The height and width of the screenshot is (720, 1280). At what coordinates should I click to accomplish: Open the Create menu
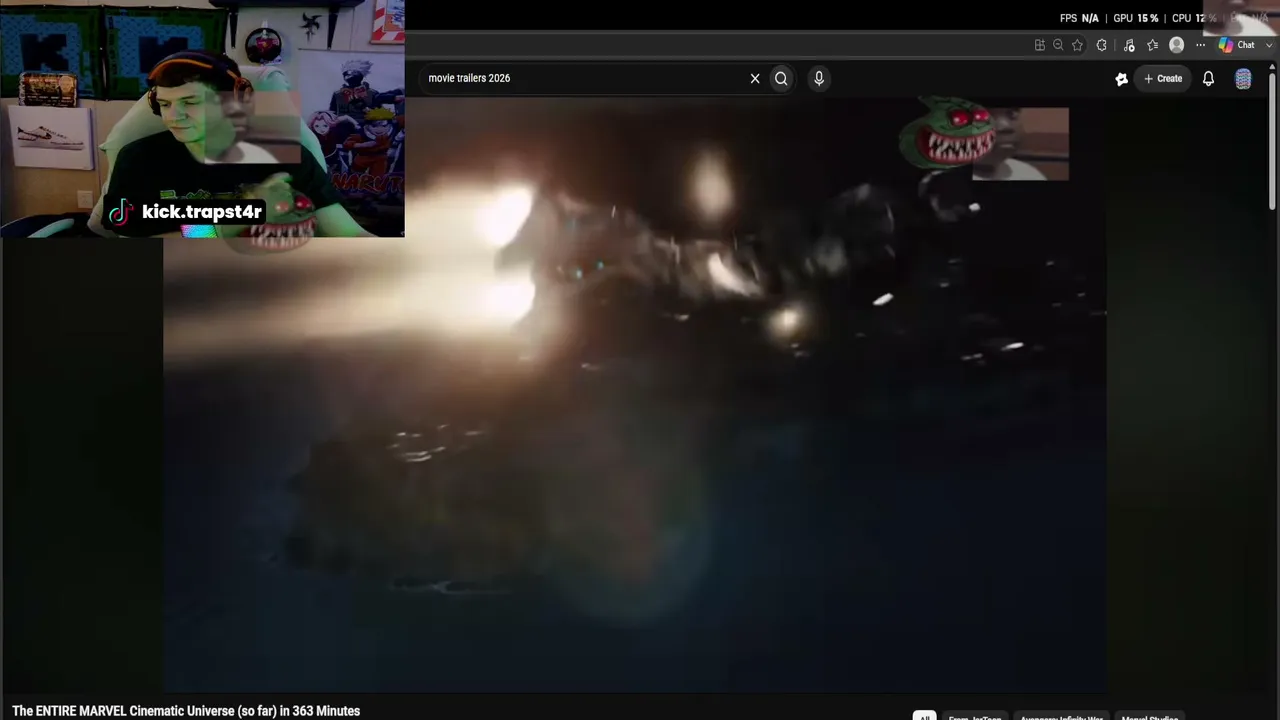1163,78
